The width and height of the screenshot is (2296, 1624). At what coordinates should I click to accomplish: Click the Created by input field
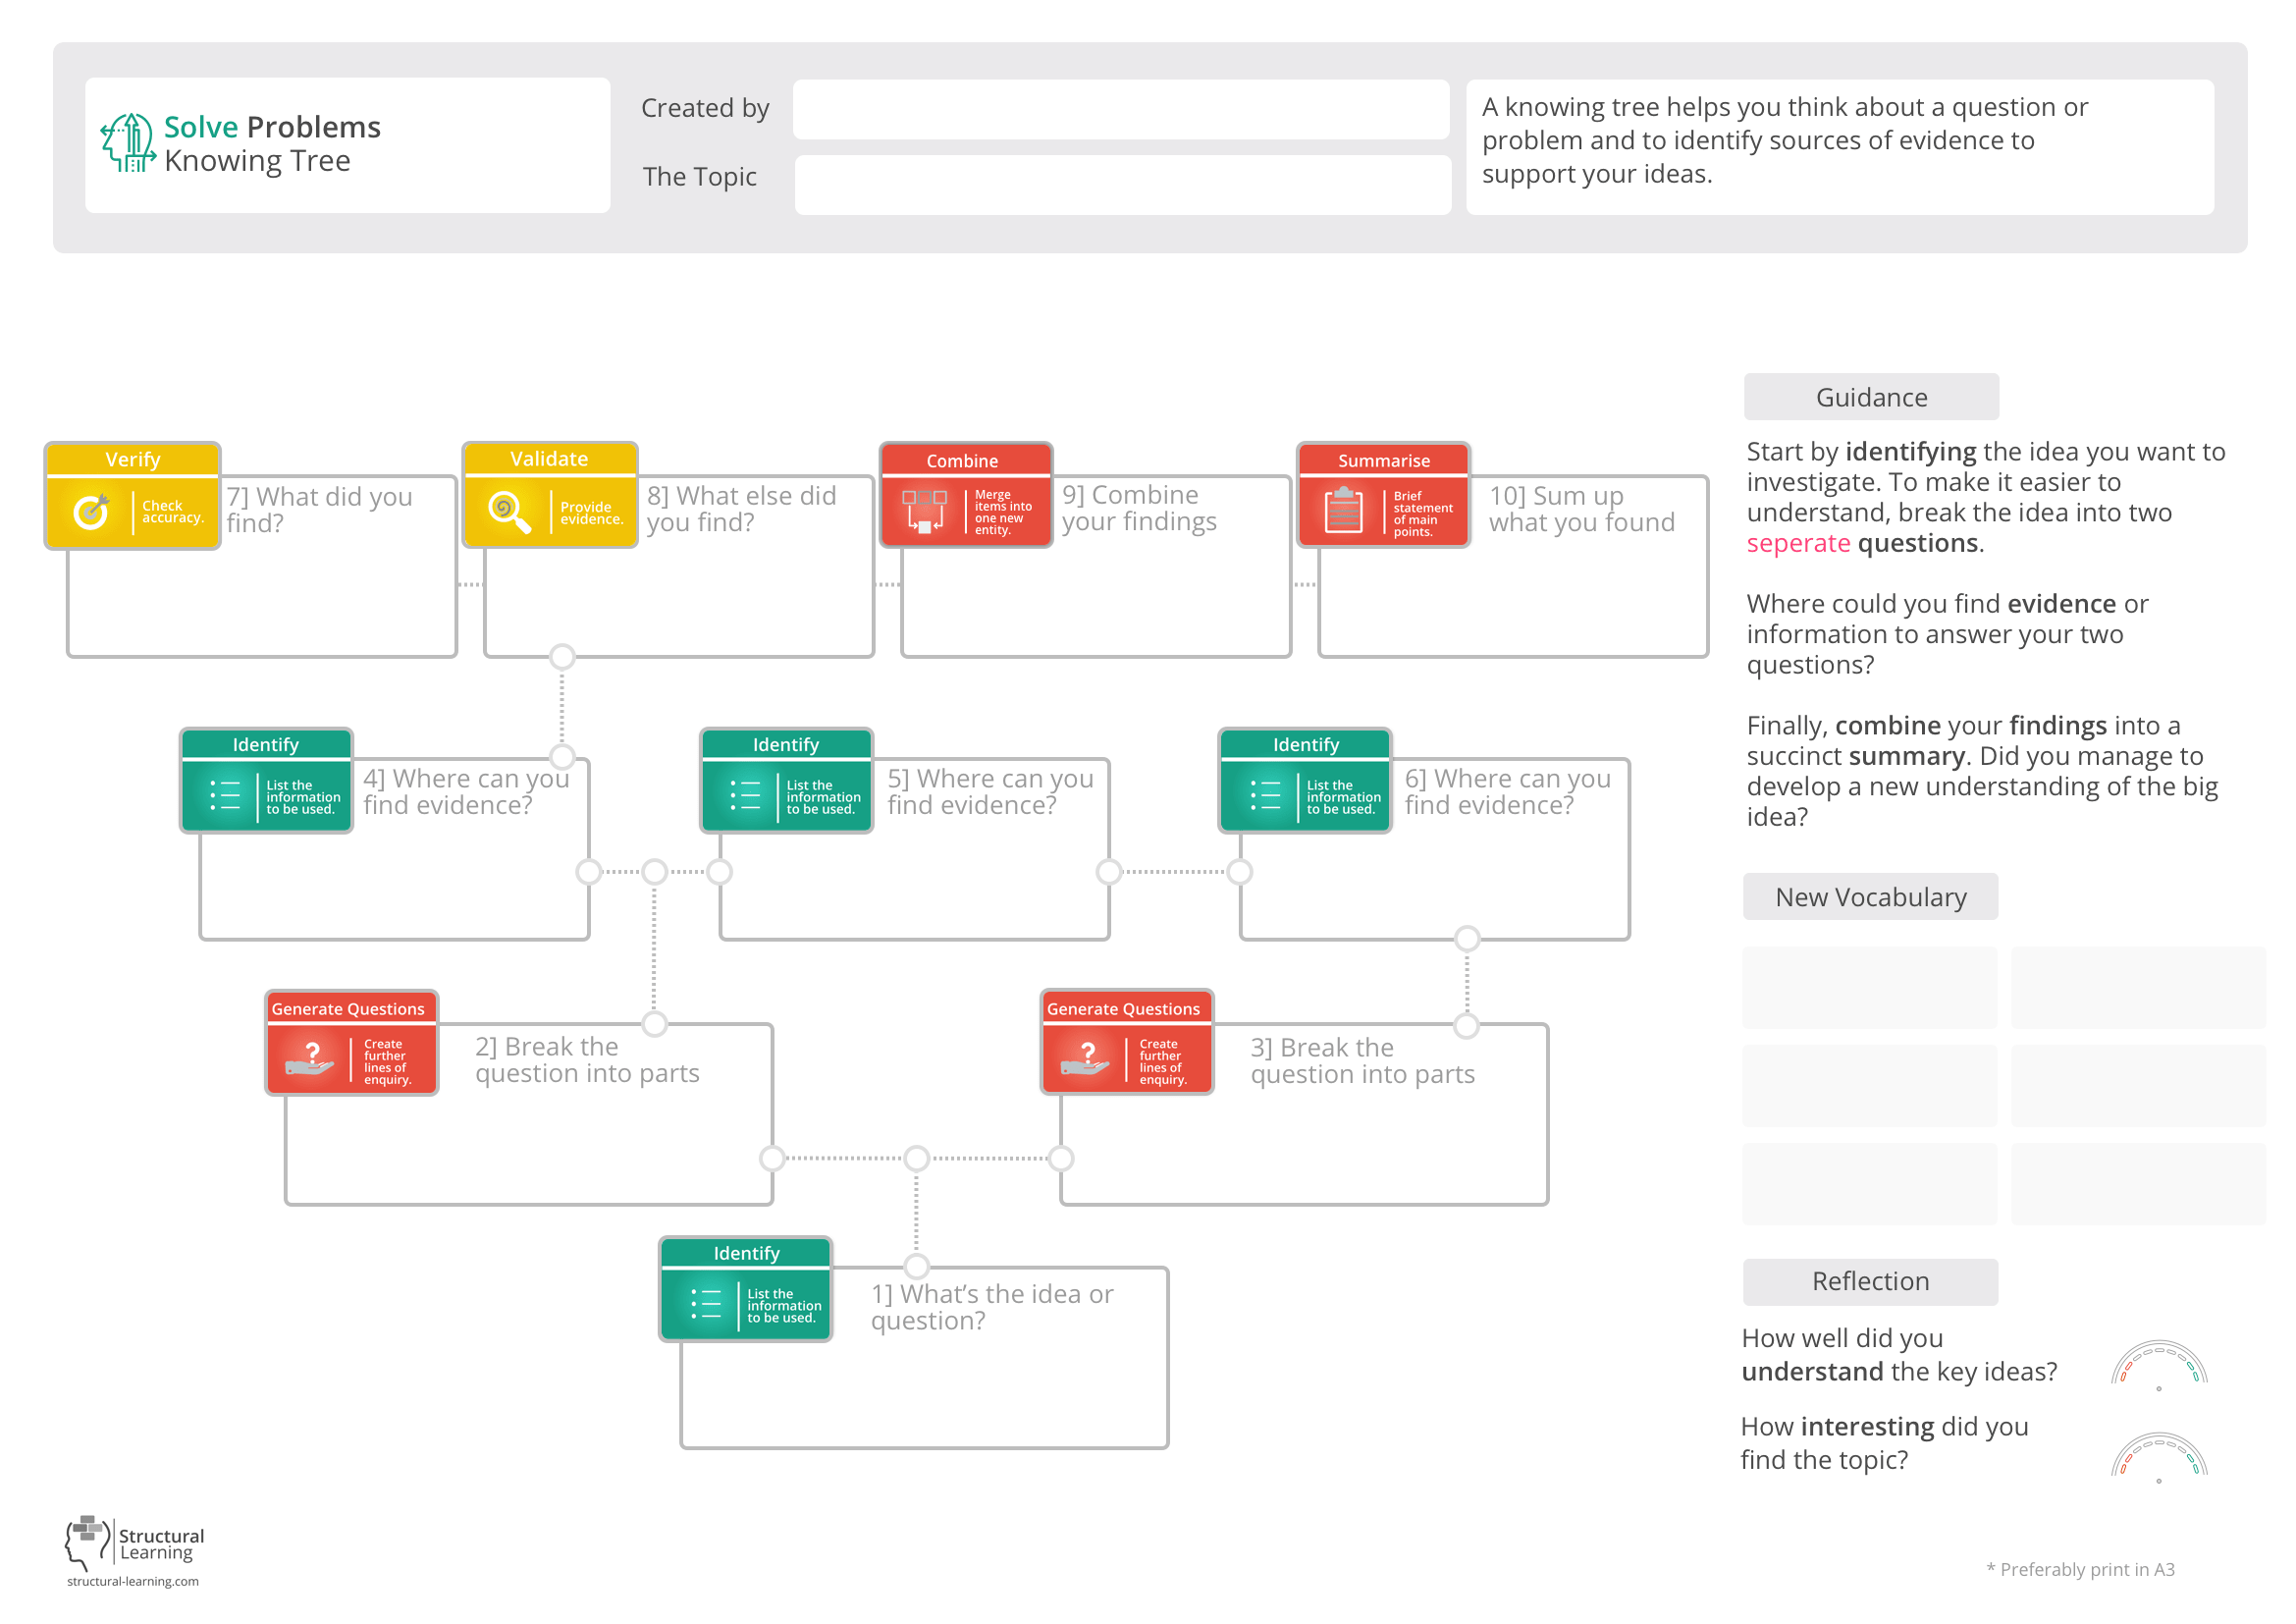tap(1120, 110)
